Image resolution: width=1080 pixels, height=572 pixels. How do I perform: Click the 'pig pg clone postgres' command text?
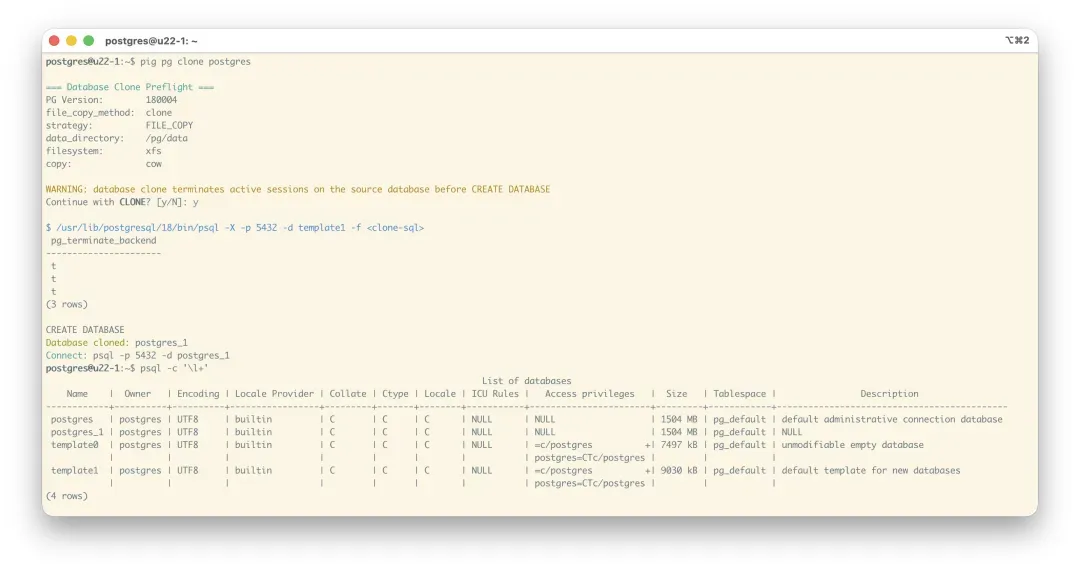(x=196, y=62)
